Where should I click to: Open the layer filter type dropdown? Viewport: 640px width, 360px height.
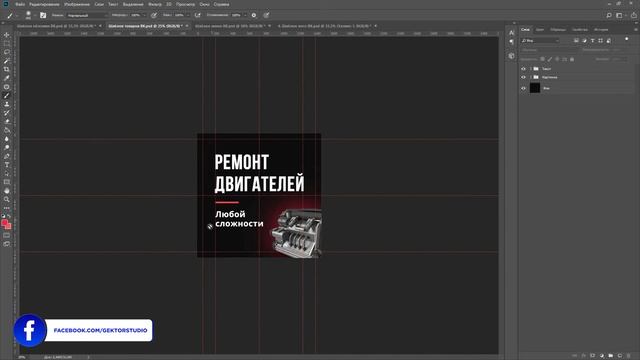point(540,40)
